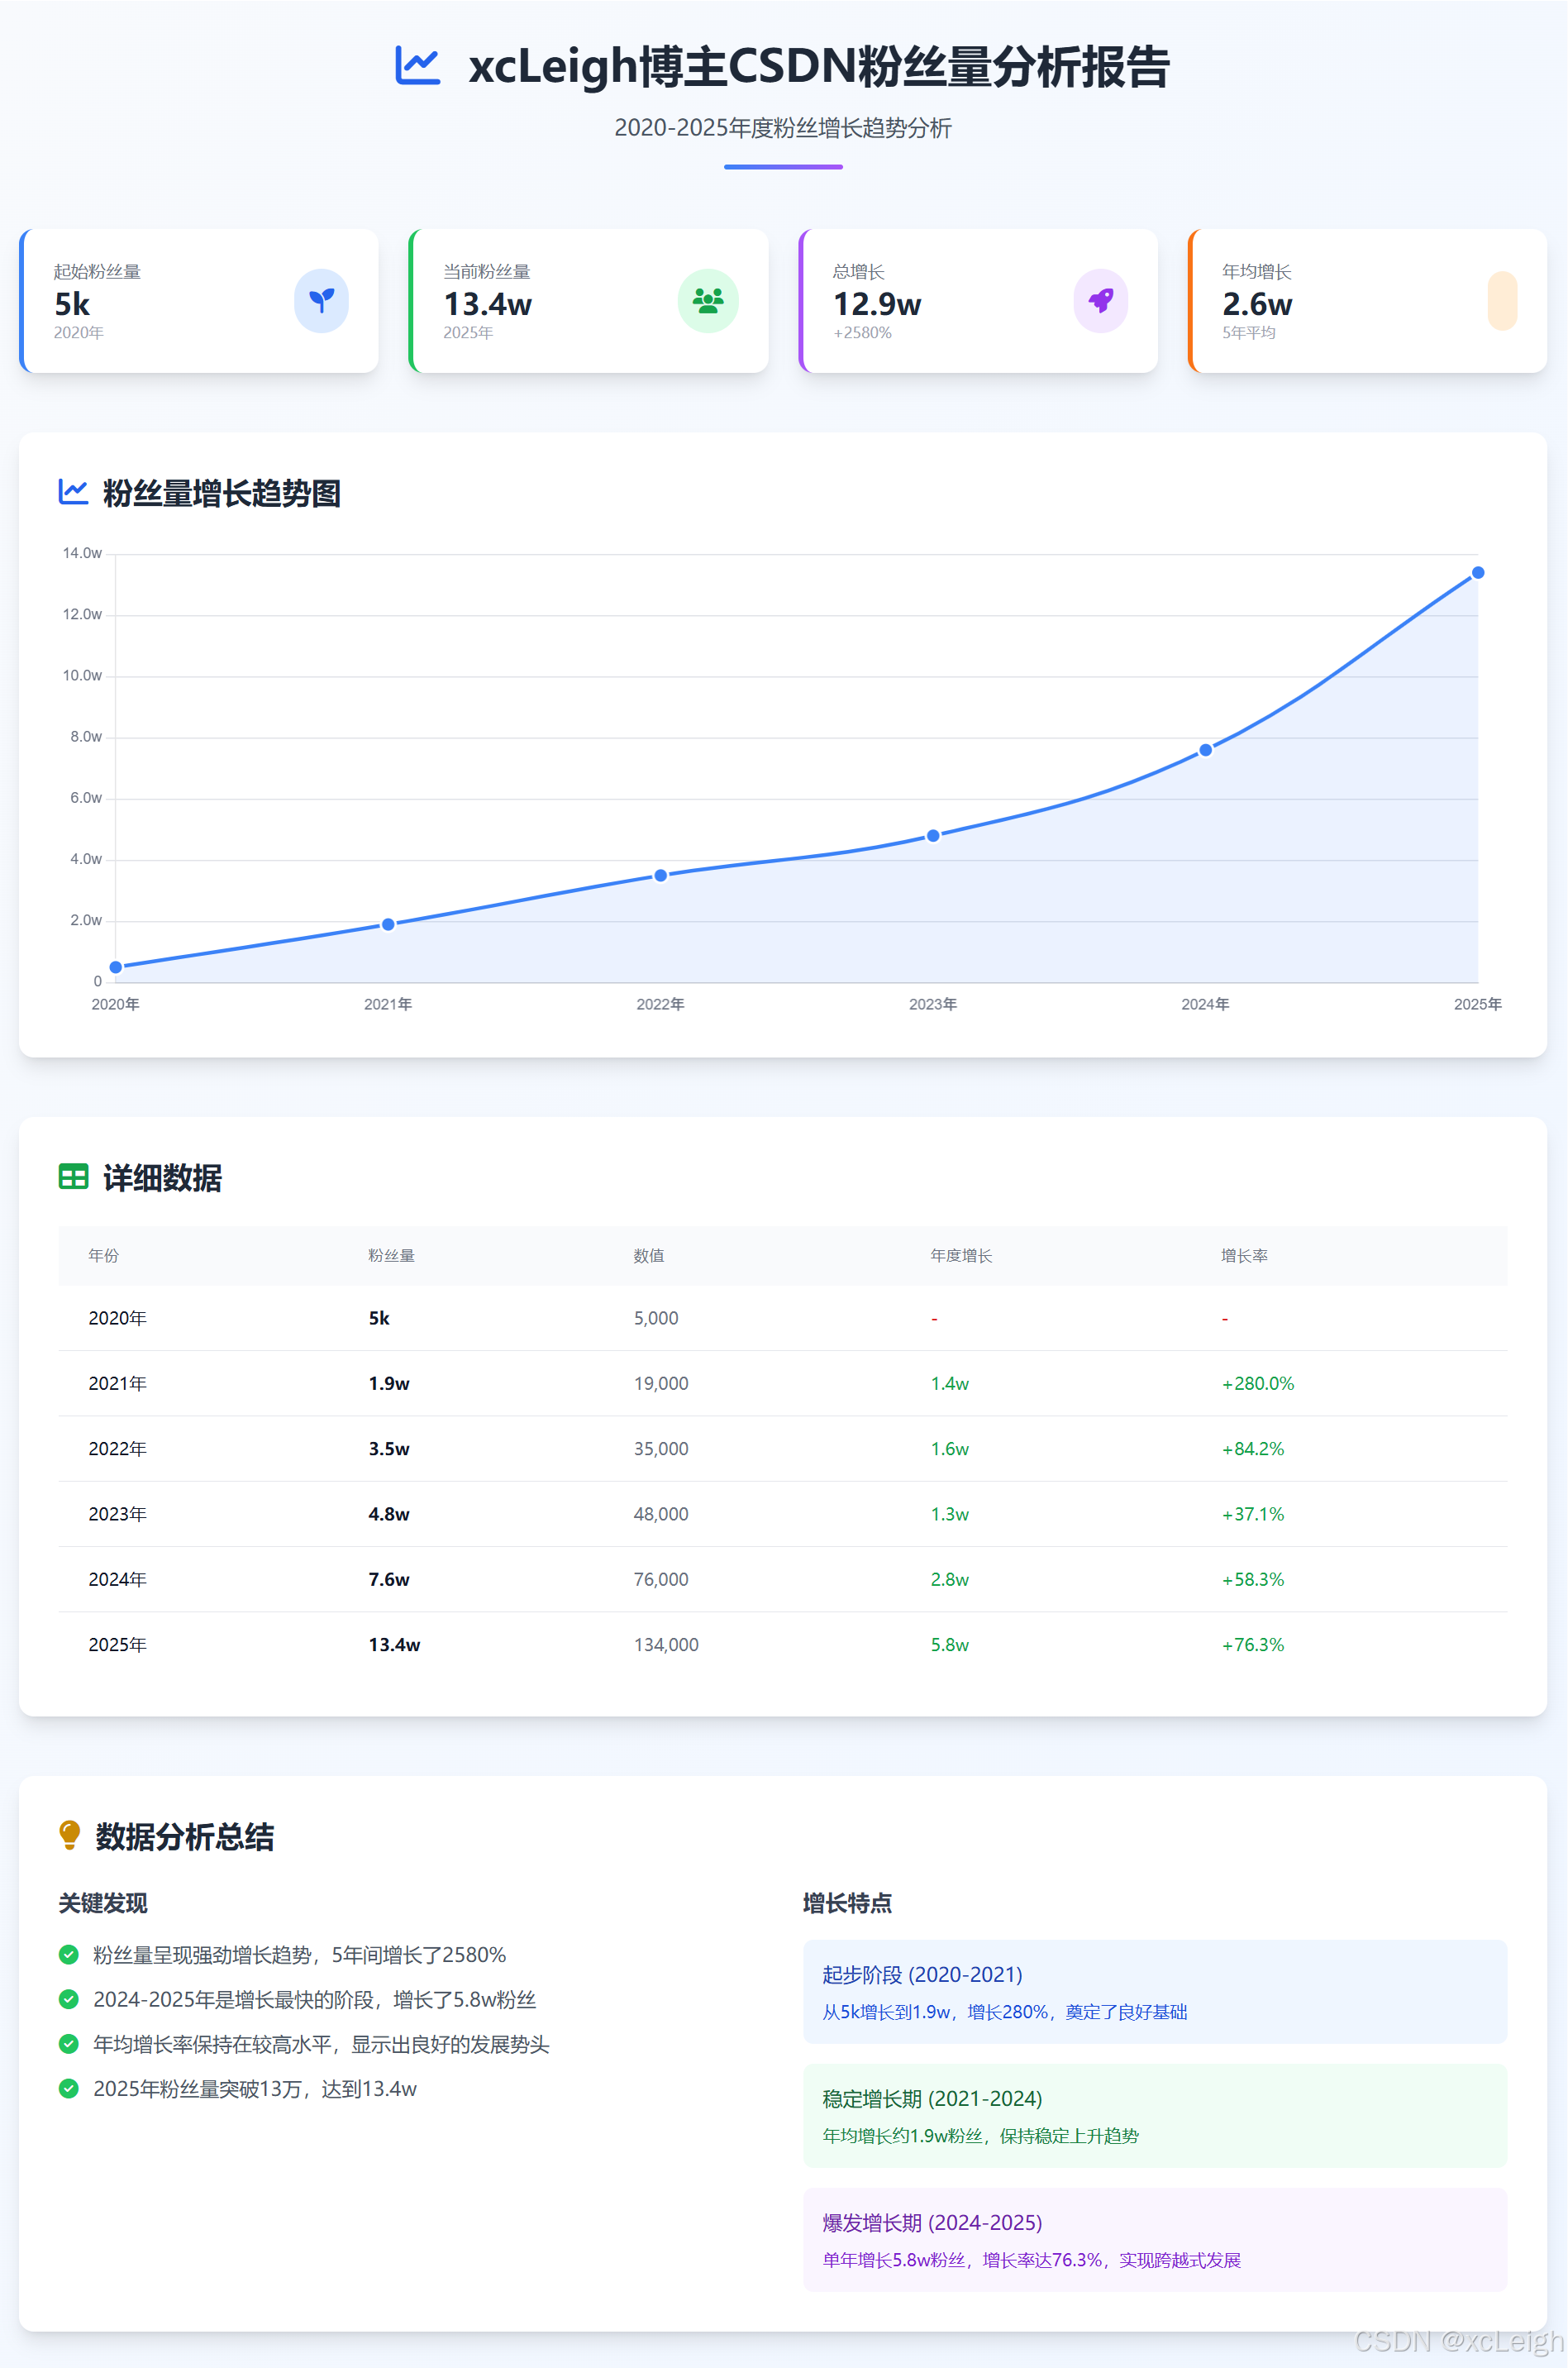Open the 稳定增长期 (2021-2024) card
1568x2368 pixels.
(1155, 2115)
